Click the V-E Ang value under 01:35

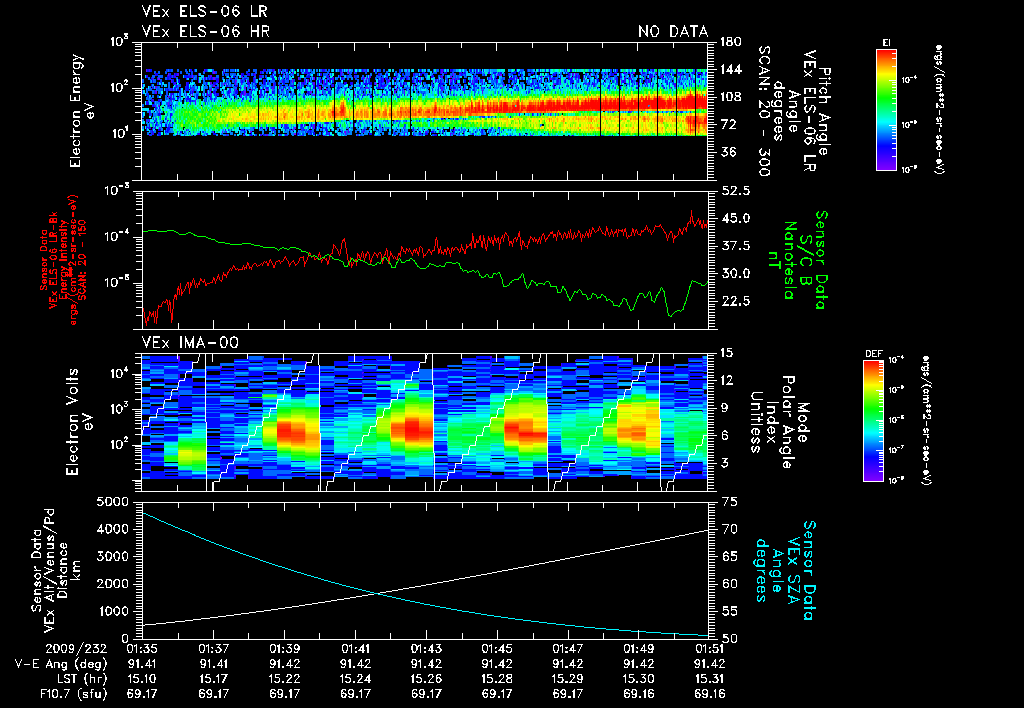[142, 664]
